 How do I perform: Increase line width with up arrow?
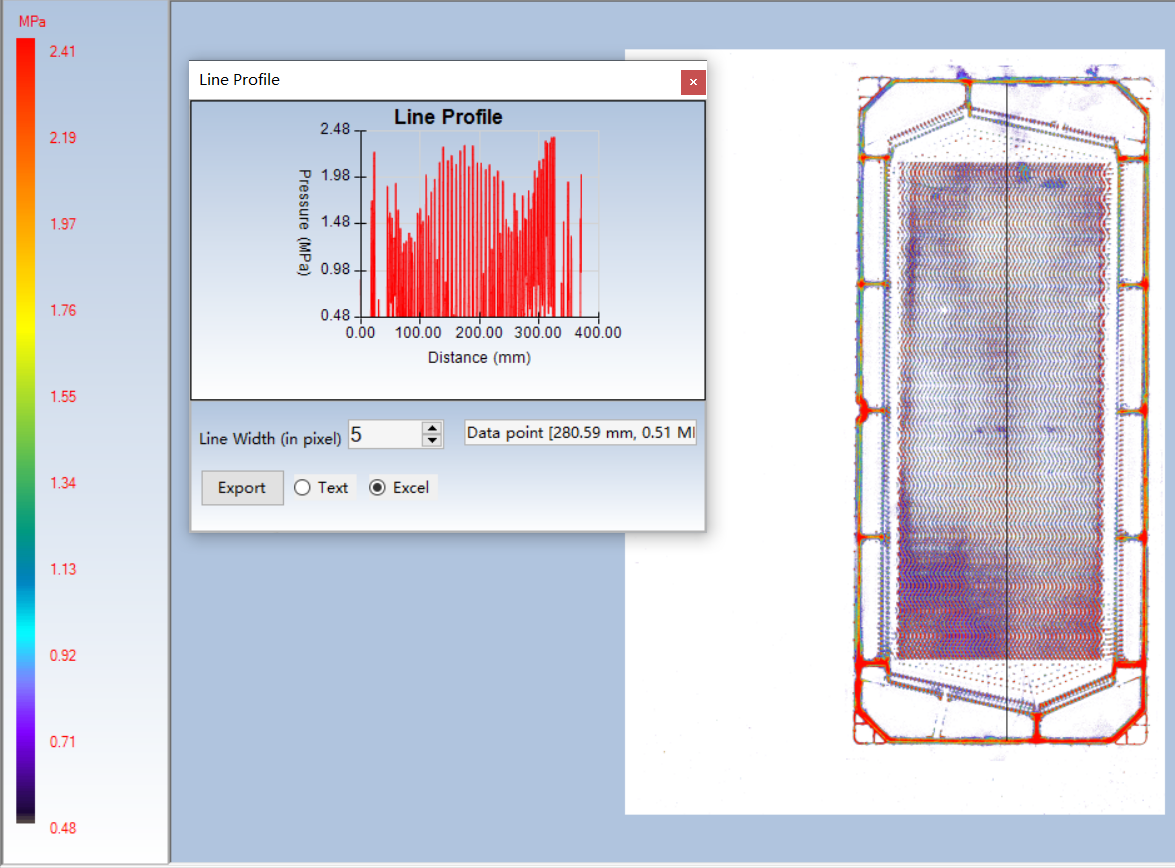pyautogui.click(x=432, y=428)
